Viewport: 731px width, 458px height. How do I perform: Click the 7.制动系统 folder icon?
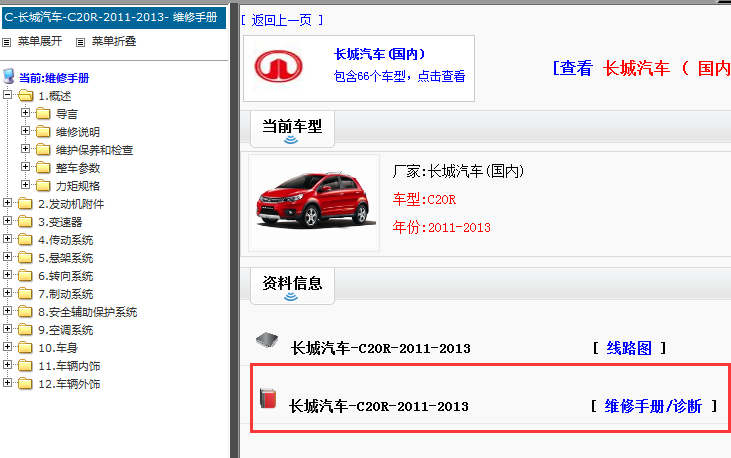click(x=26, y=294)
